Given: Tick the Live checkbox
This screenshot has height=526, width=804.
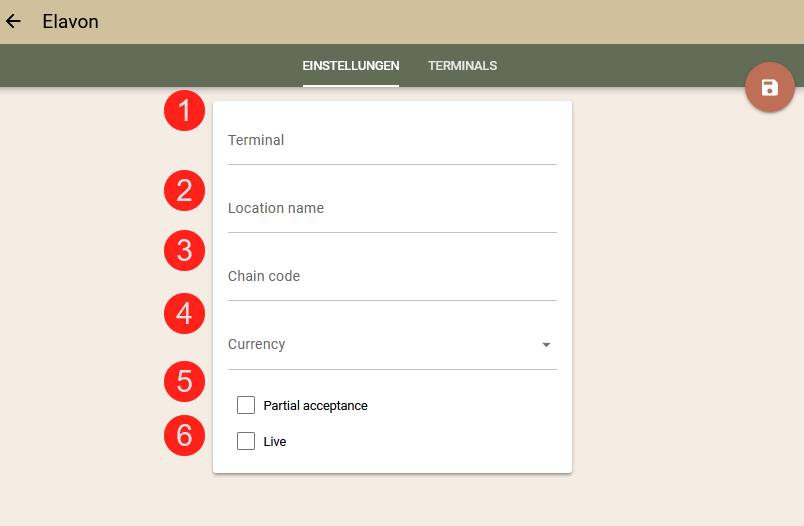Looking at the screenshot, I should (246, 441).
